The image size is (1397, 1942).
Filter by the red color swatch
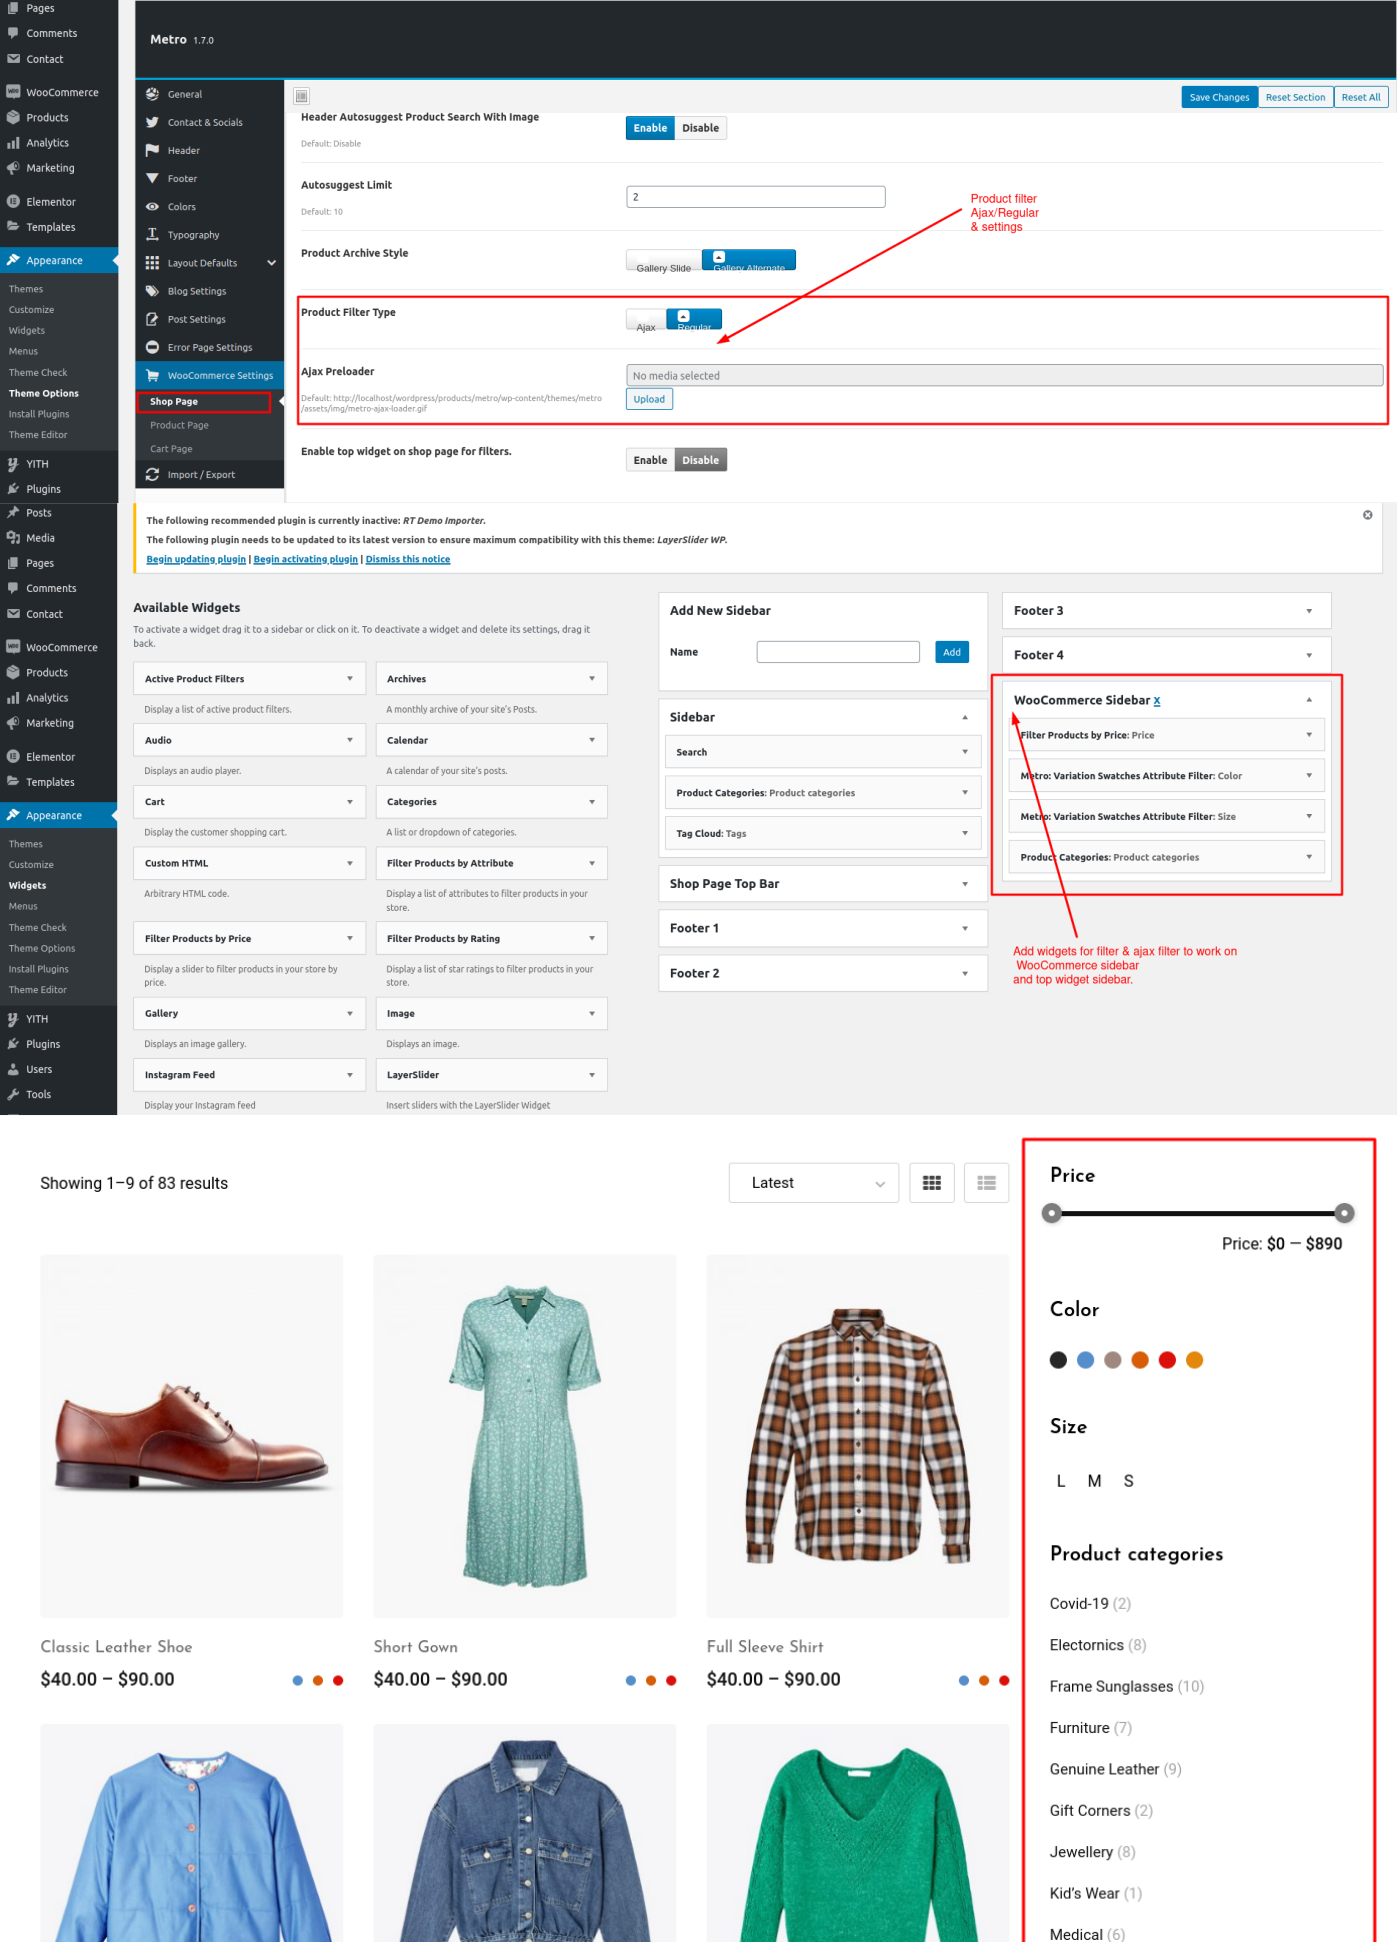point(1167,1360)
